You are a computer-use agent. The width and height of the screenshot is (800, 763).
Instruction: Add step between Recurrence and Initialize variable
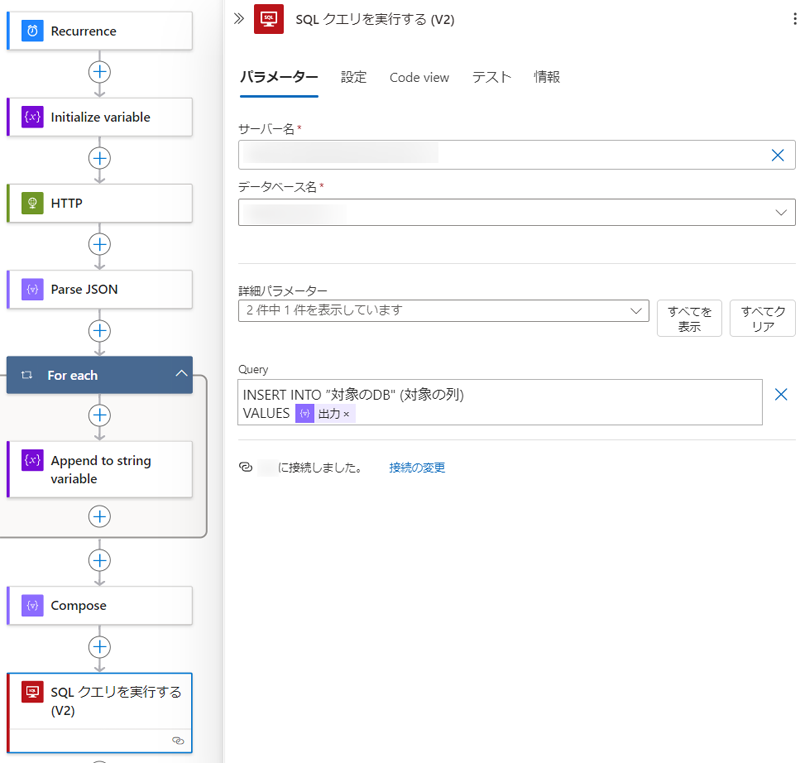click(99, 71)
